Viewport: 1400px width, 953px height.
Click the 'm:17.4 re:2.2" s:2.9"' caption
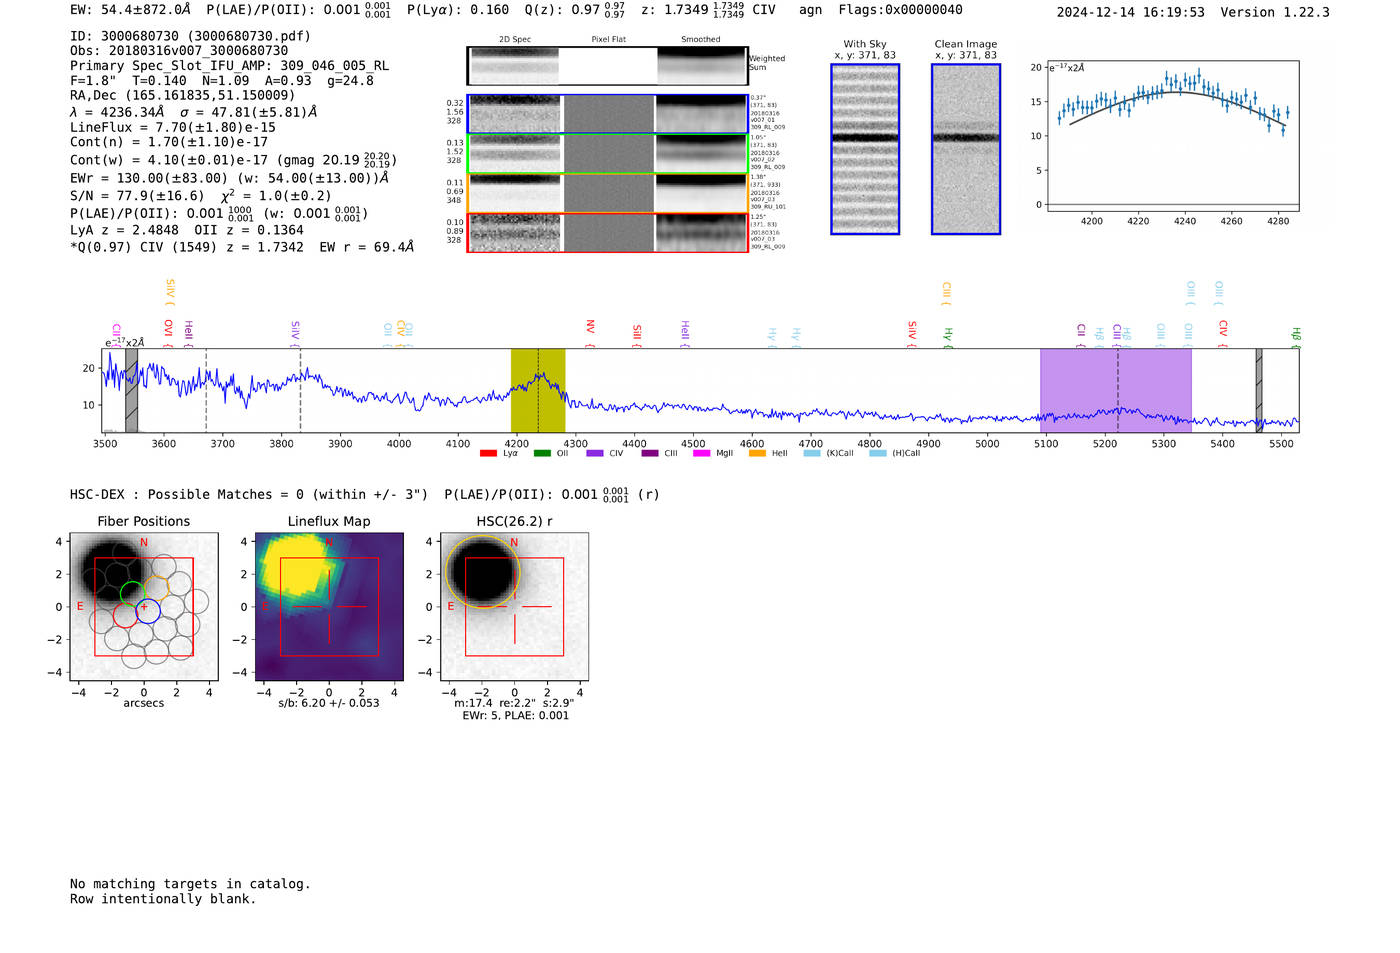[x=514, y=703]
